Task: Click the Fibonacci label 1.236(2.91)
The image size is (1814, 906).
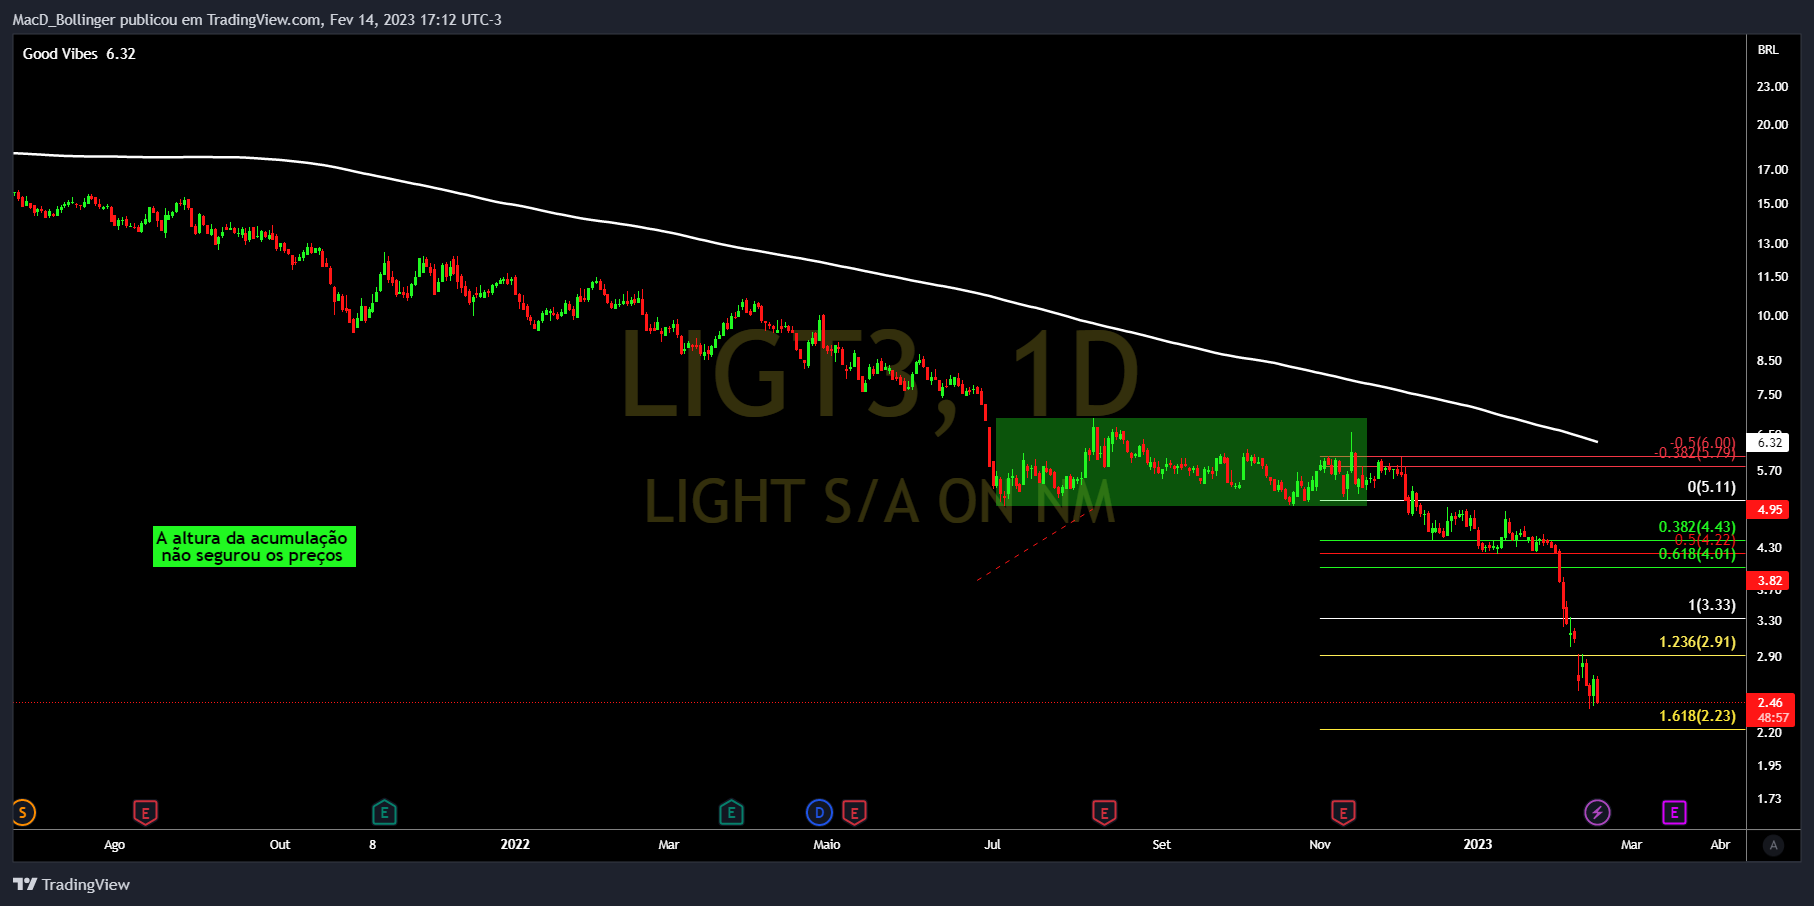Action: pos(1697,642)
